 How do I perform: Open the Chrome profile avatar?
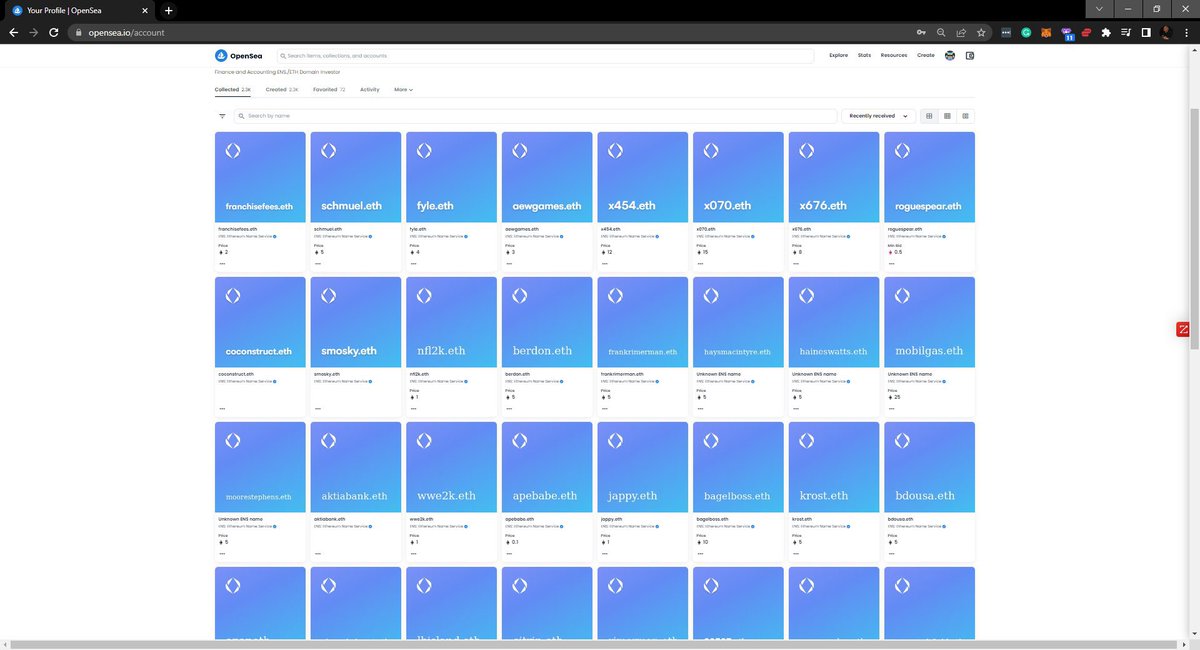coord(1166,32)
